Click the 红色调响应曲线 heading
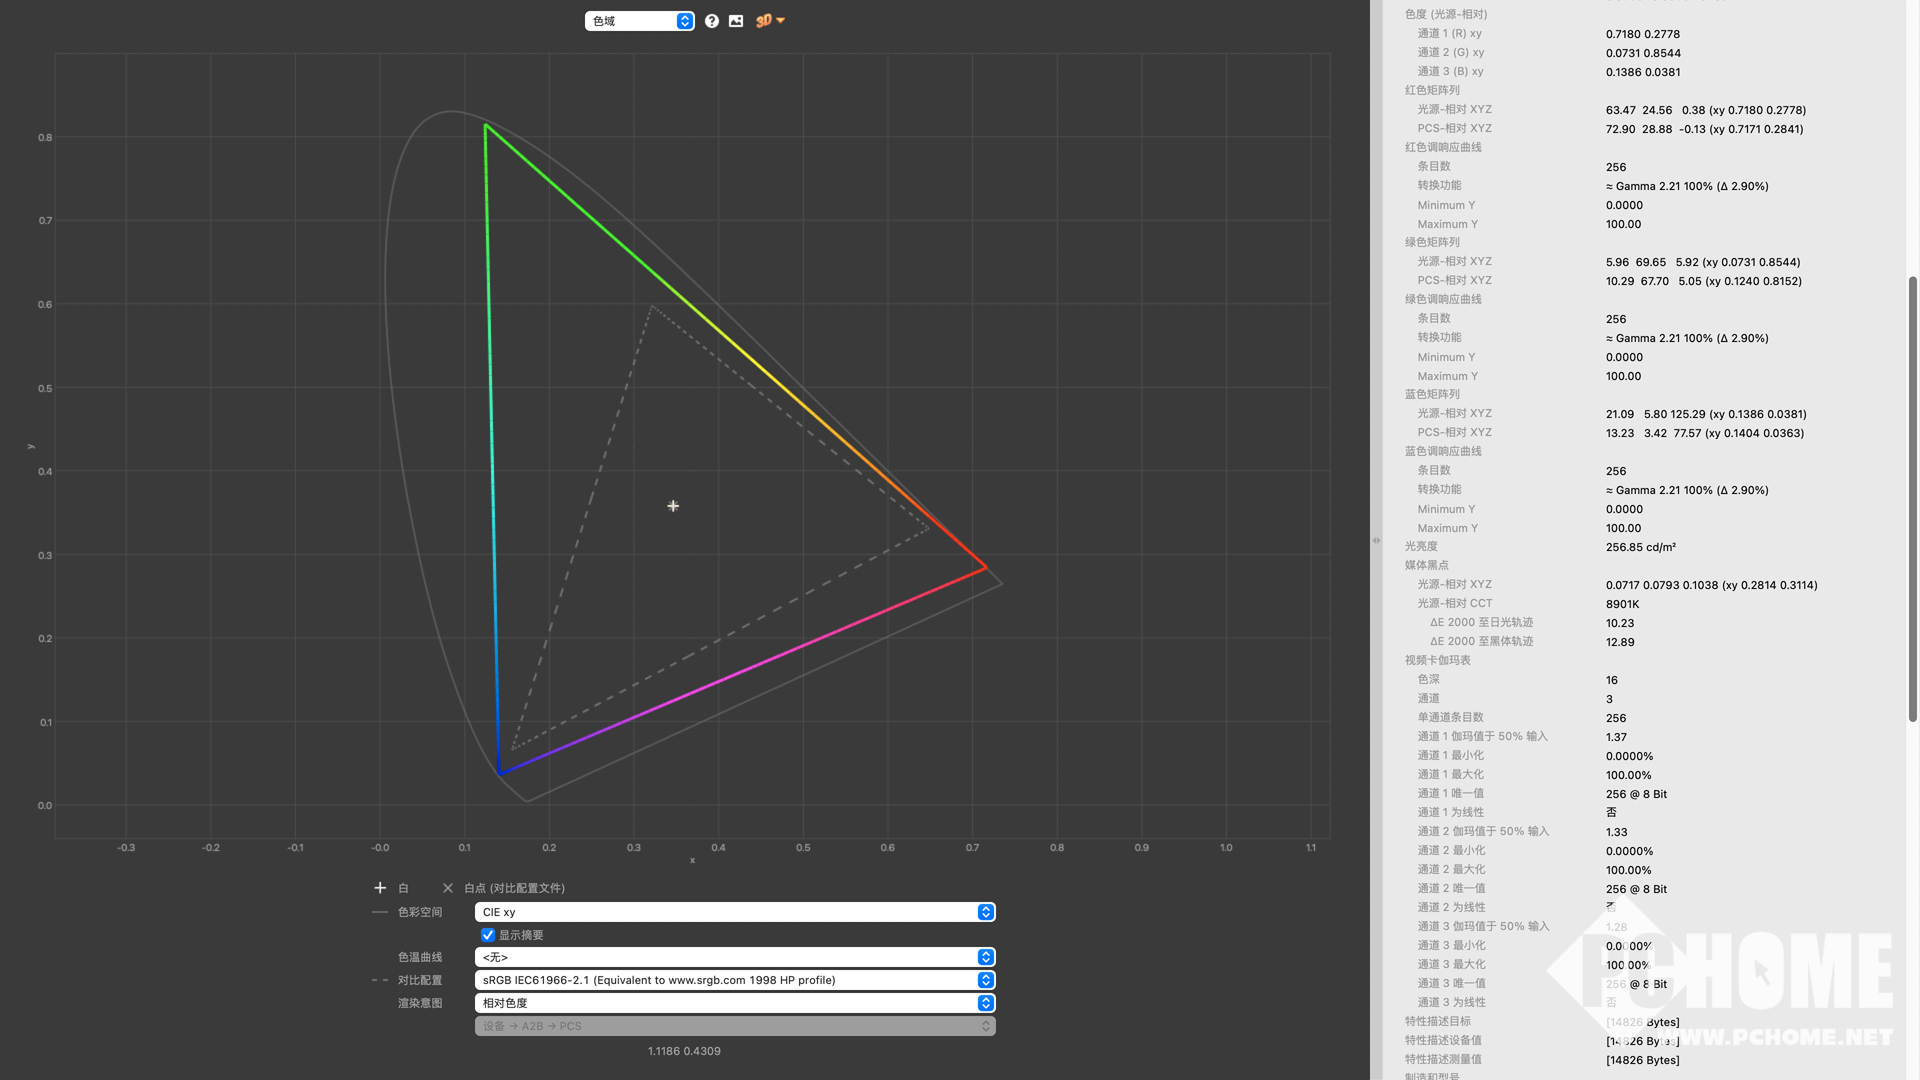The image size is (1920, 1080). click(1443, 147)
